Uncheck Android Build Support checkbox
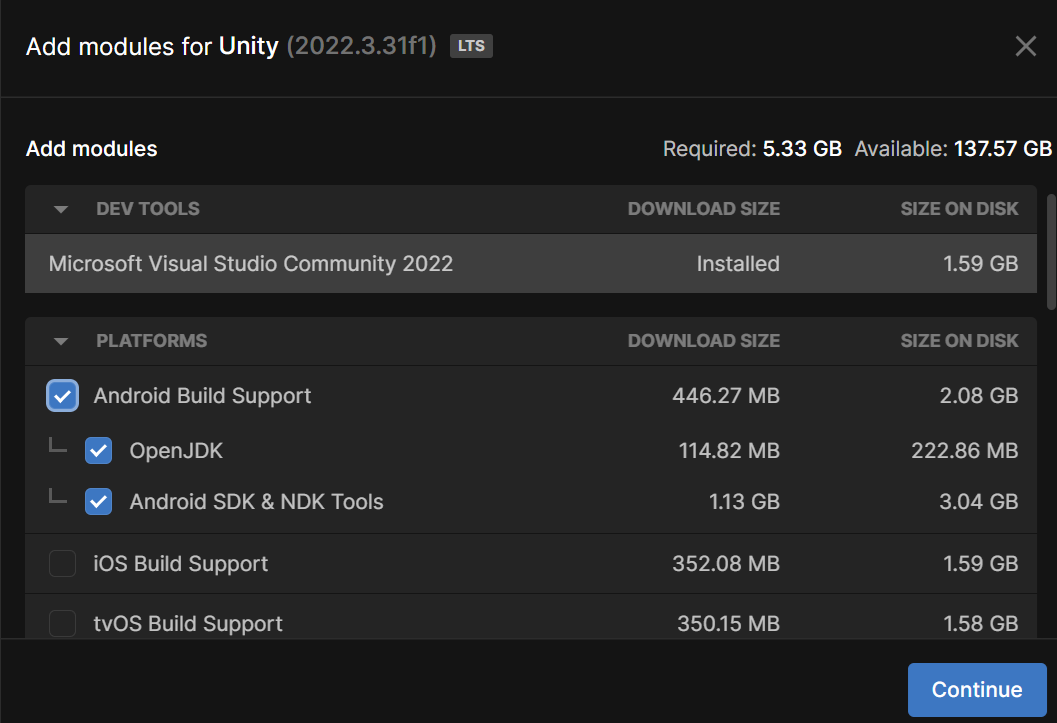Screen dimensions: 1057x723 coord(62,396)
